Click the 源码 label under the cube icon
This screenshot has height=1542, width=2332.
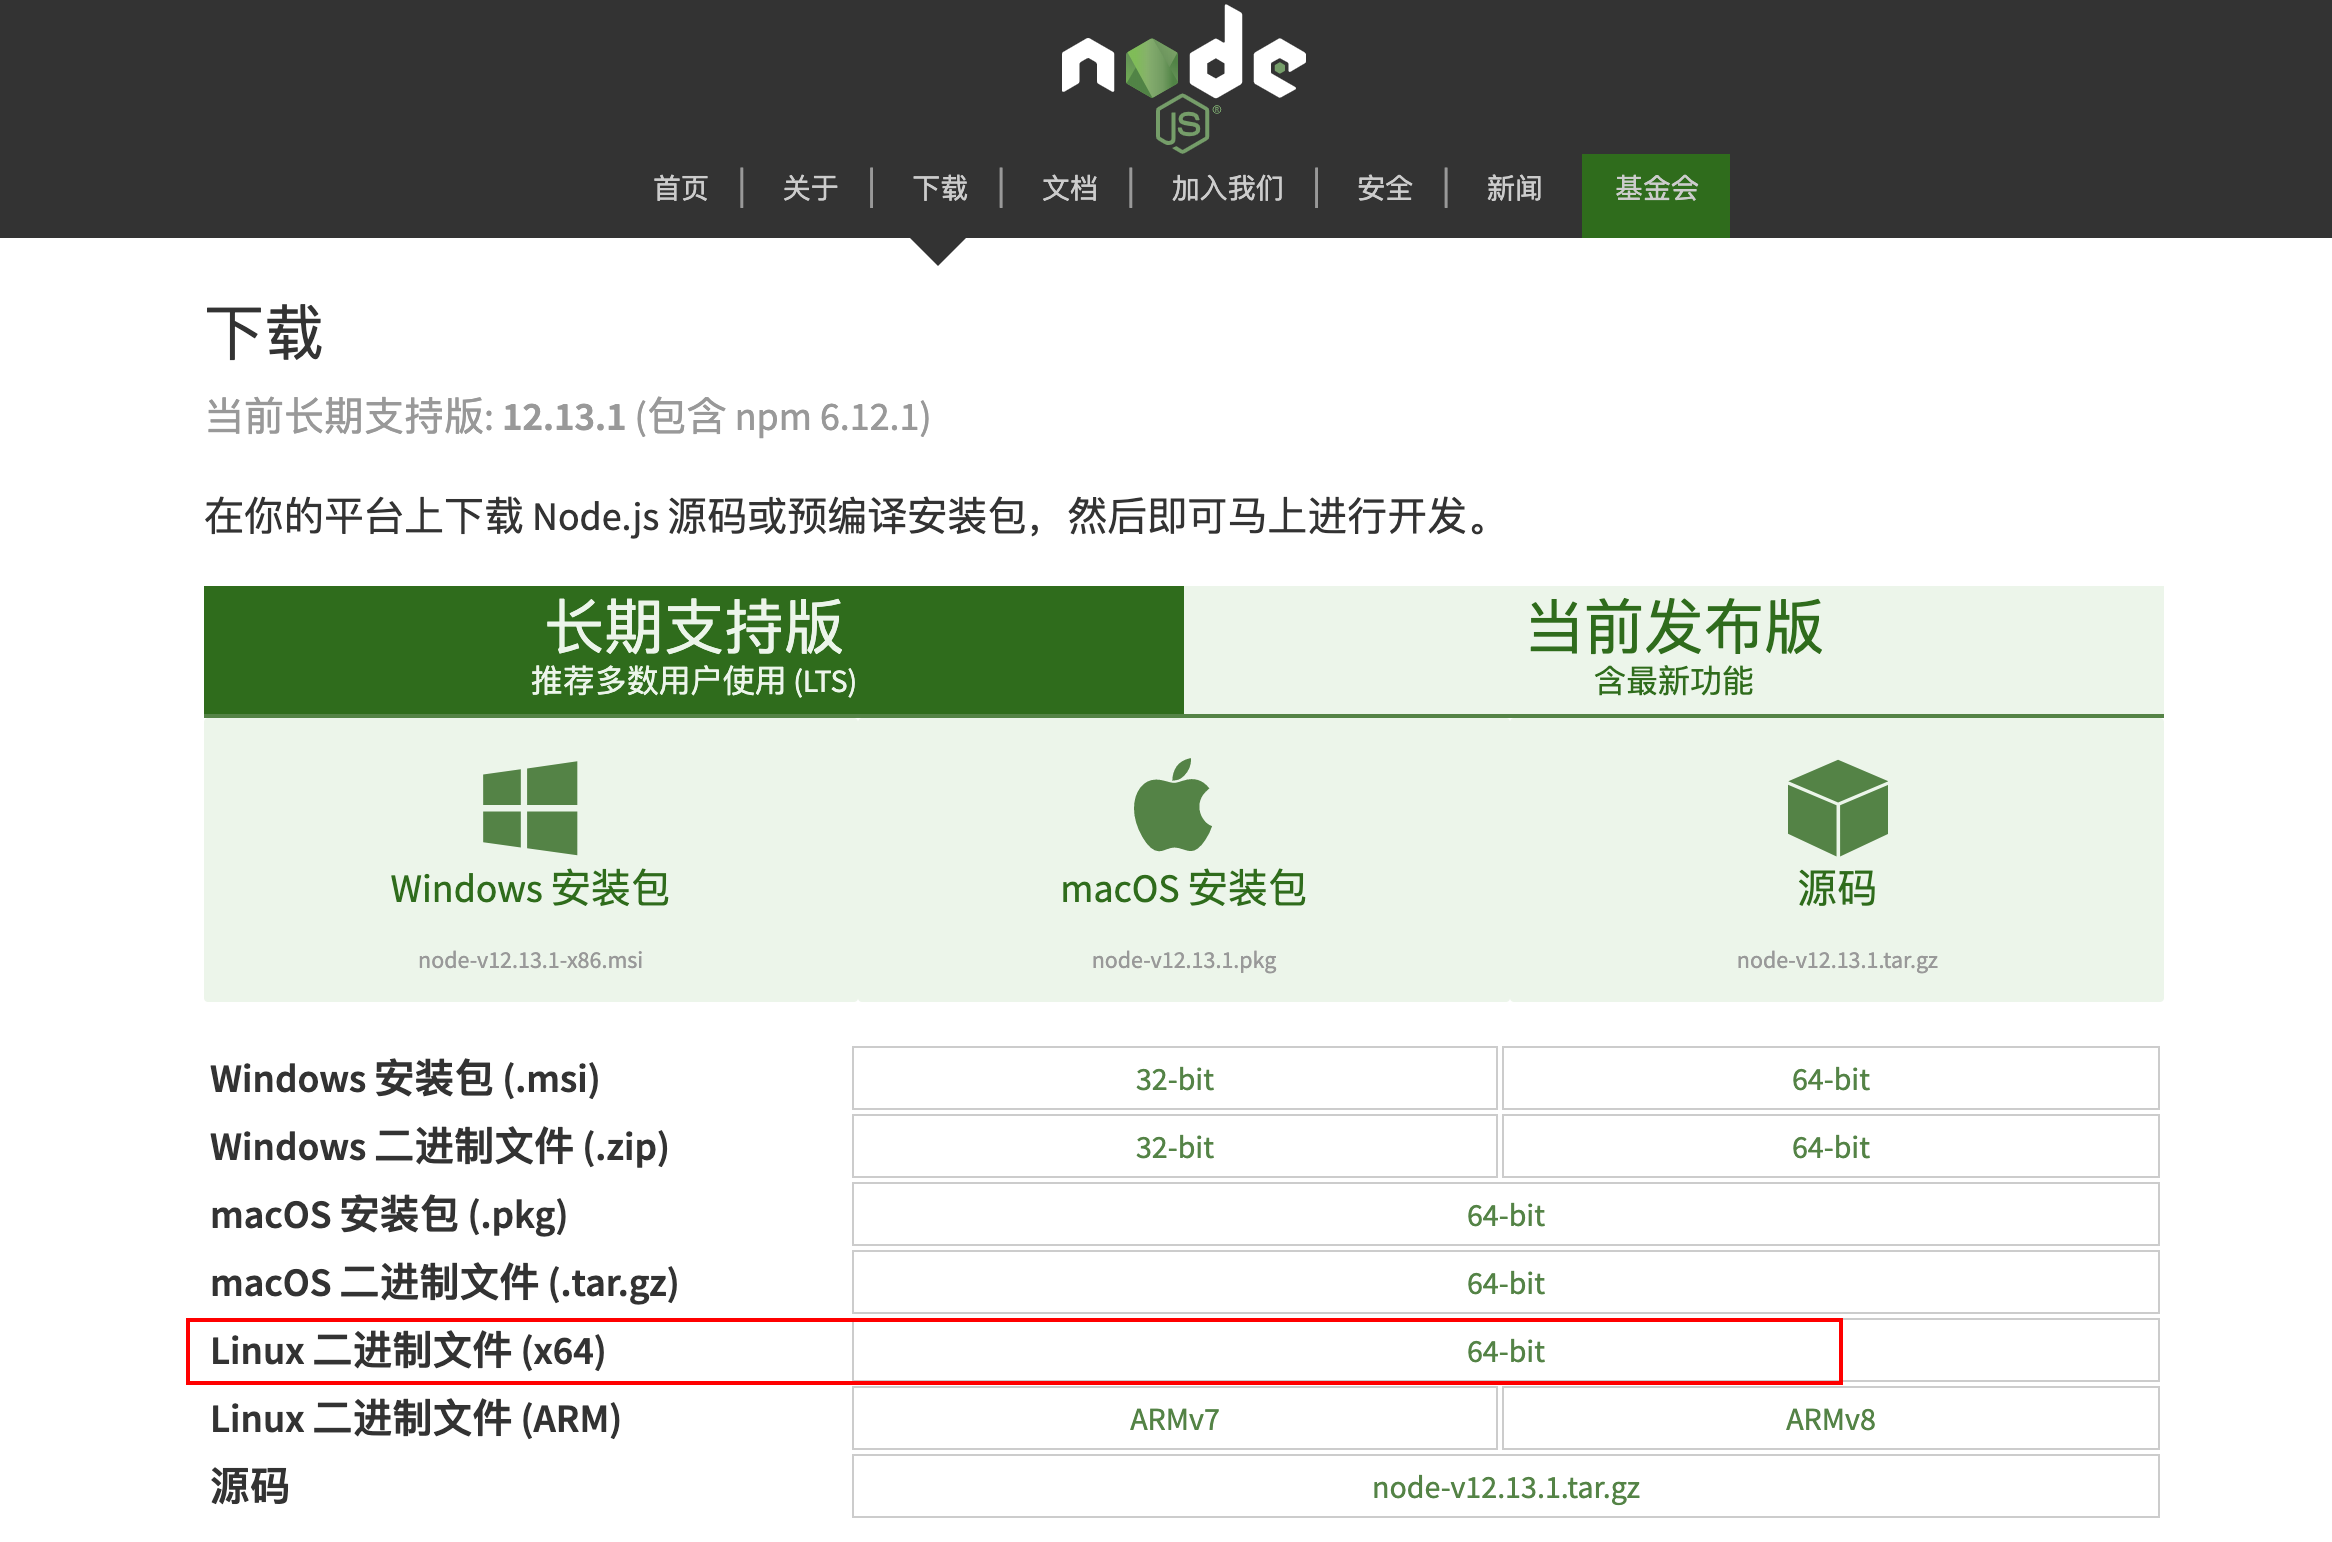[x=1837, y=888]
